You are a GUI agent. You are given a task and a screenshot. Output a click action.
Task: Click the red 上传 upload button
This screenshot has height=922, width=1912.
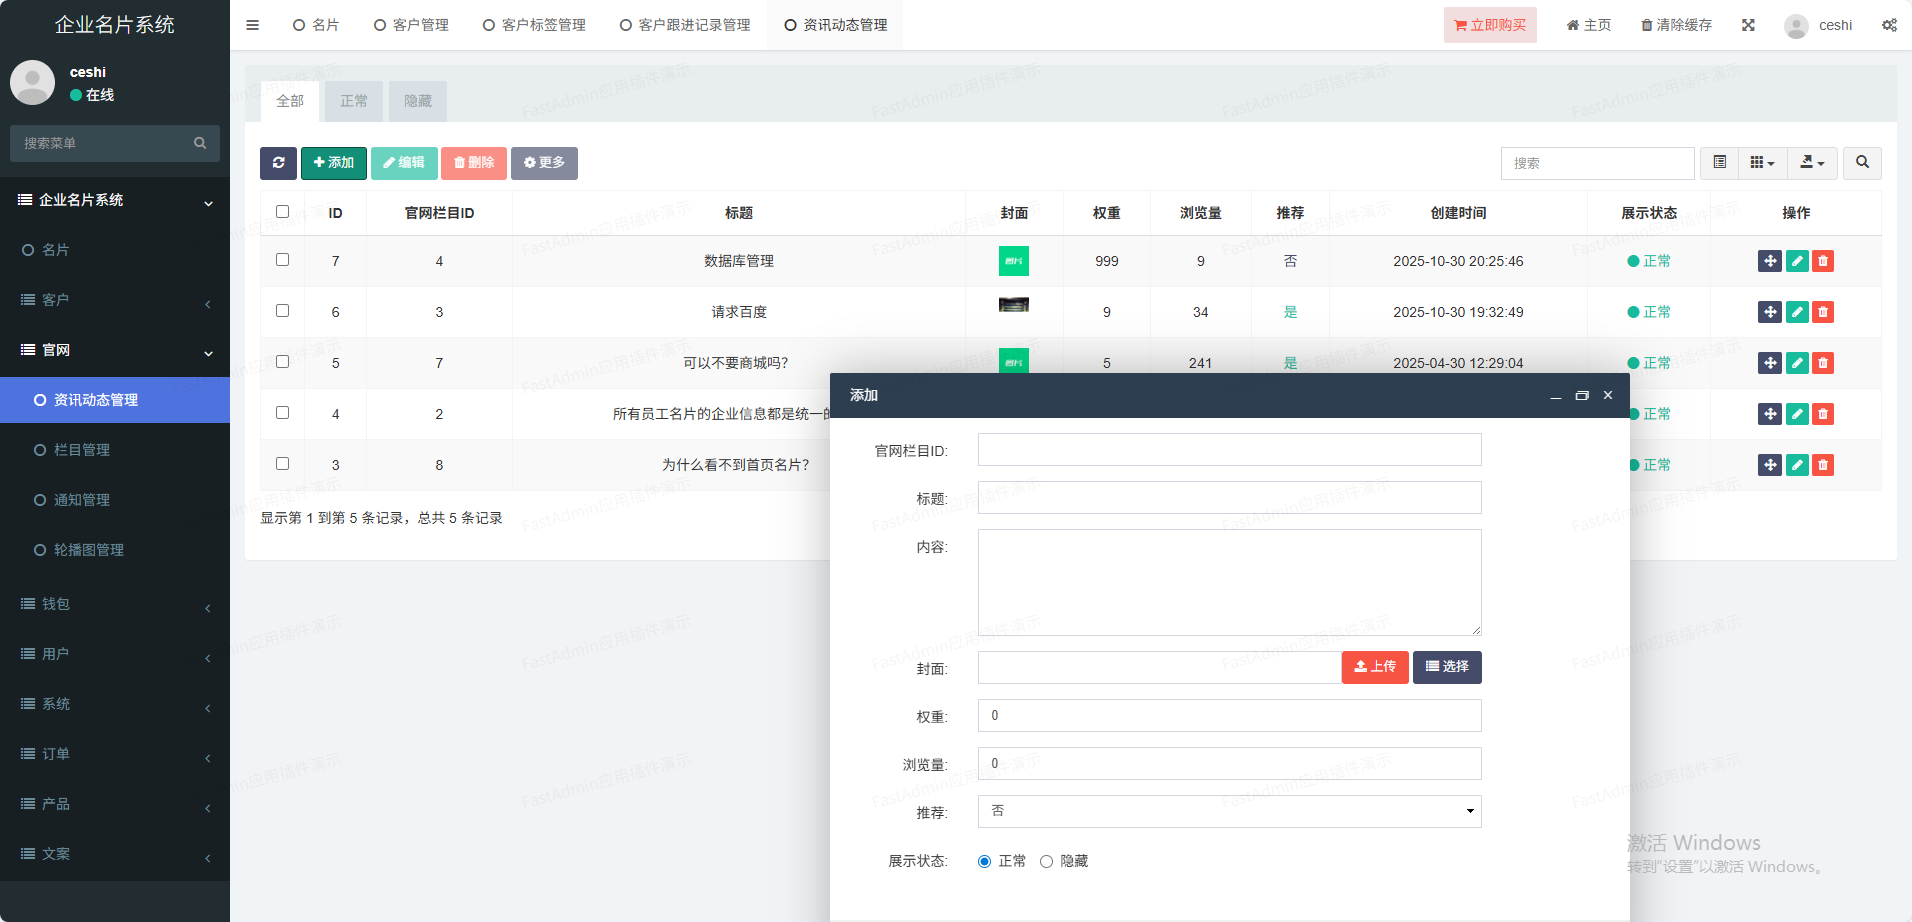click(x=1375, y=667)
